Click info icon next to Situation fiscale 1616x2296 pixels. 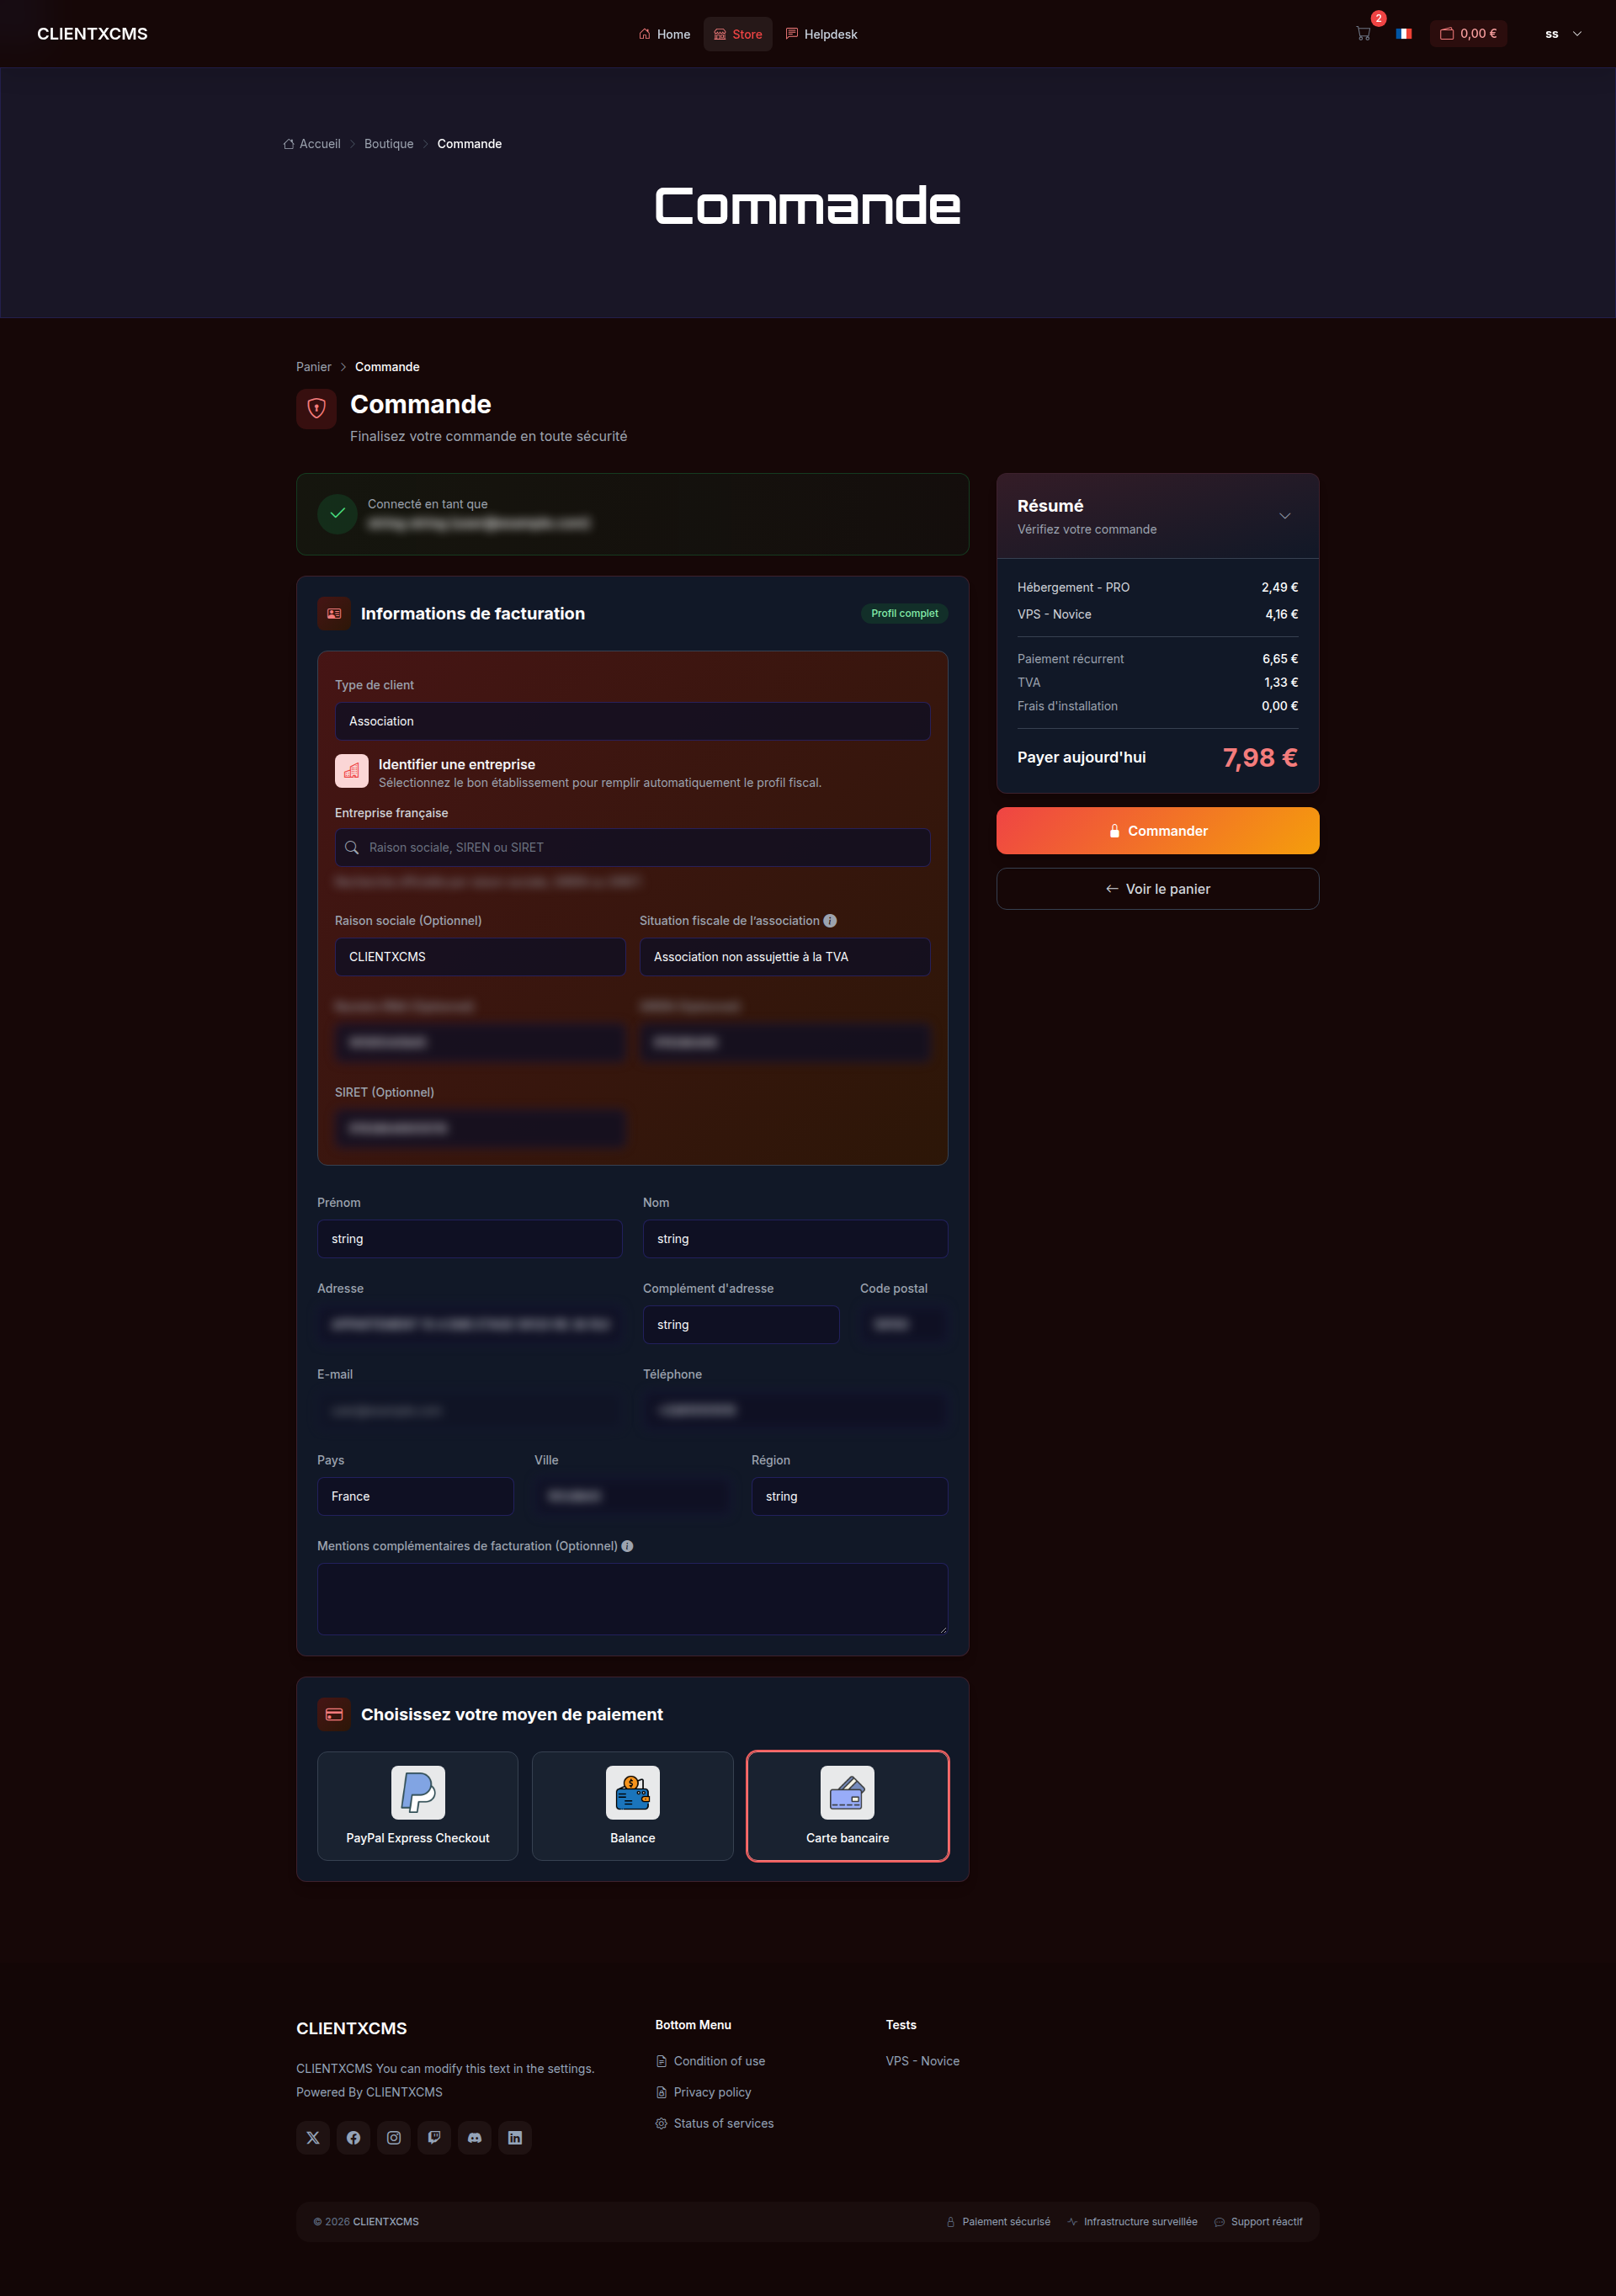tap(830, 921)
